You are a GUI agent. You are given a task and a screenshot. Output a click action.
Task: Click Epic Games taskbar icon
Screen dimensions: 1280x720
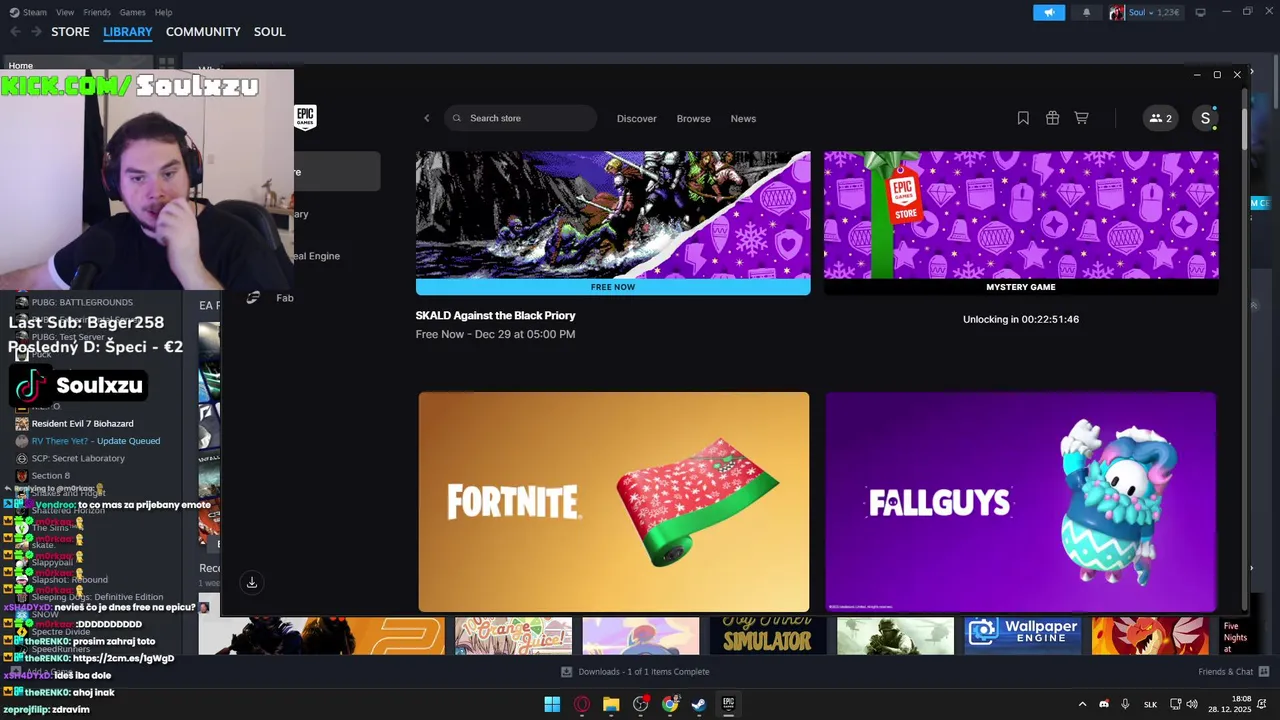pos(729,704)
